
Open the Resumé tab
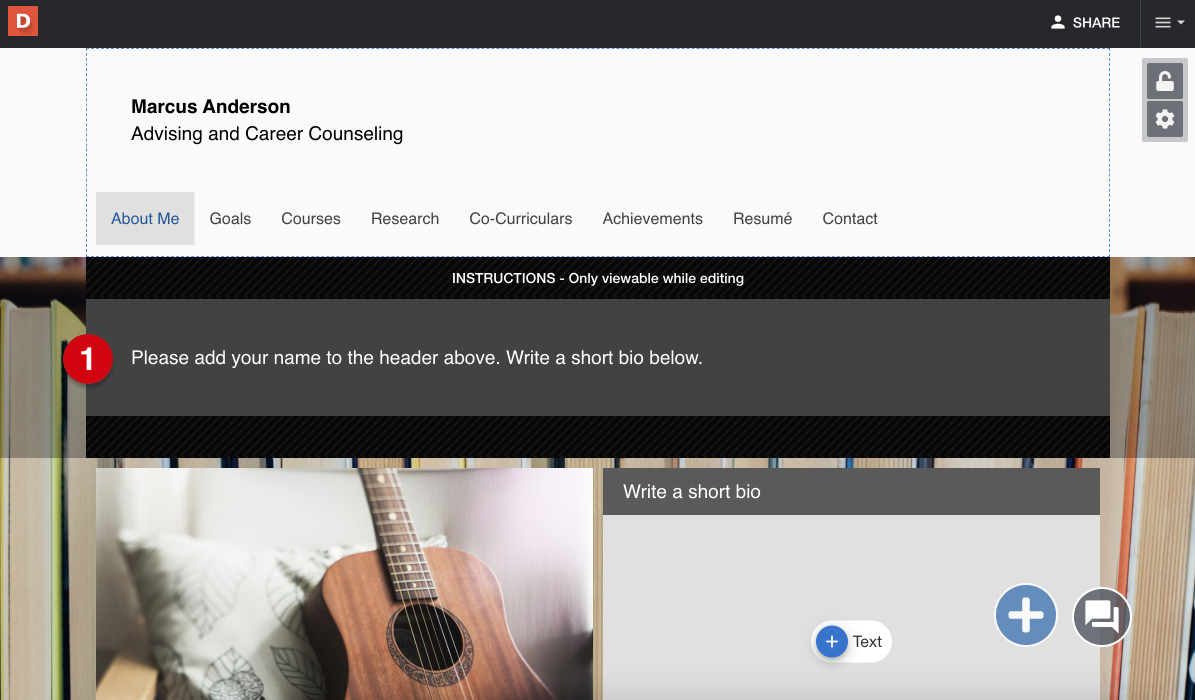[762, 219]
